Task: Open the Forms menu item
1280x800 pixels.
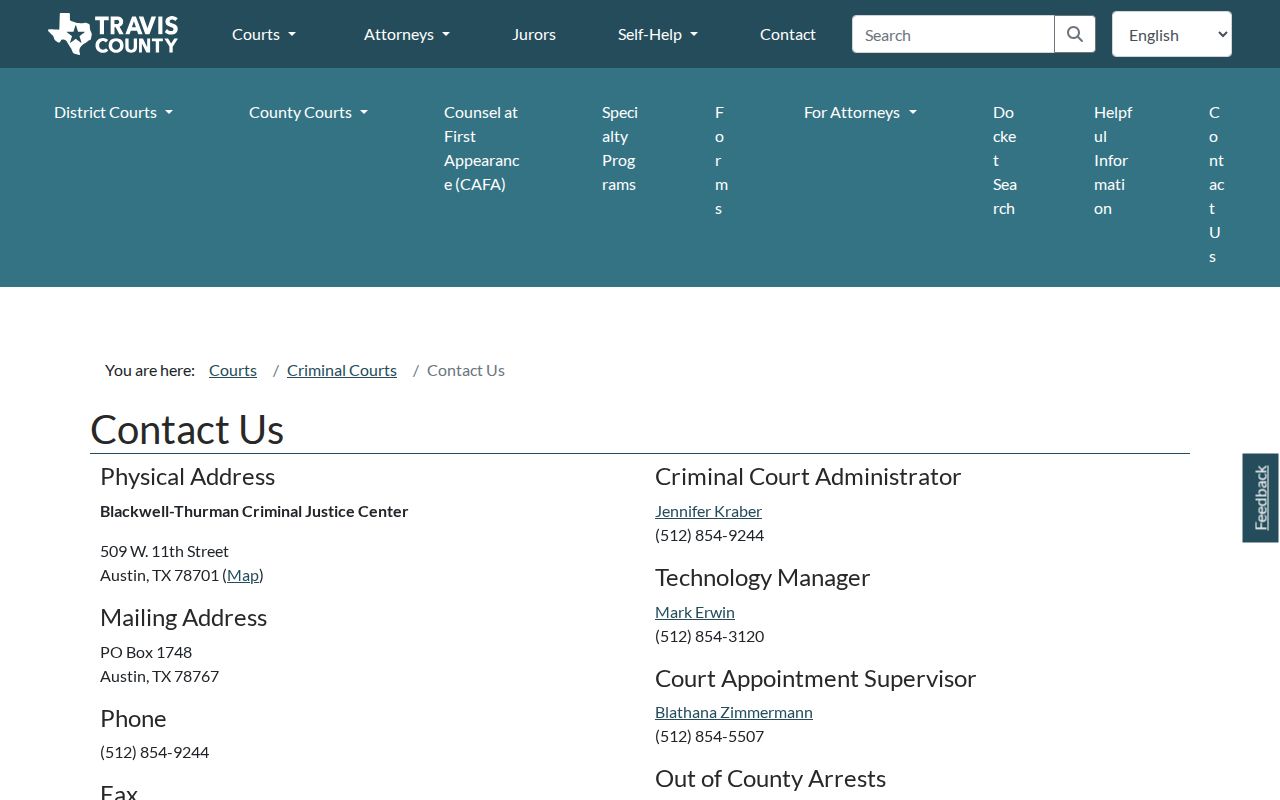Action: (x=720, y=160)
